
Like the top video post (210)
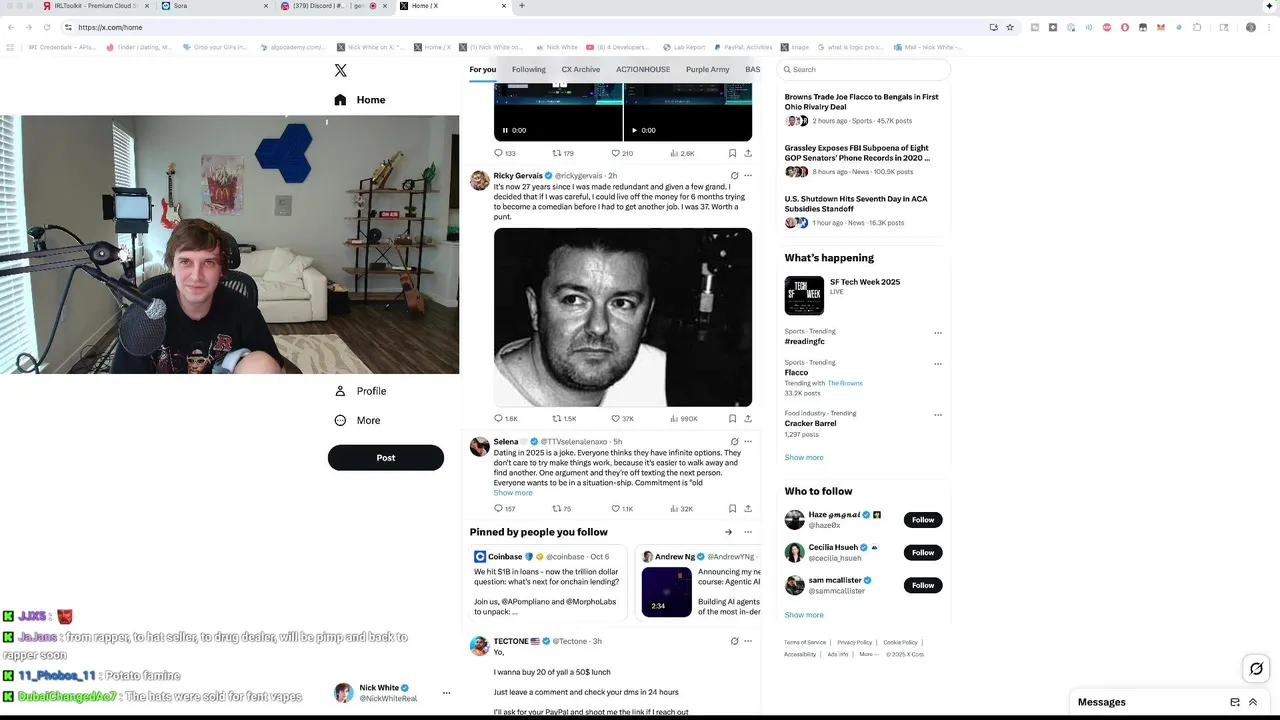coord(622,153)
